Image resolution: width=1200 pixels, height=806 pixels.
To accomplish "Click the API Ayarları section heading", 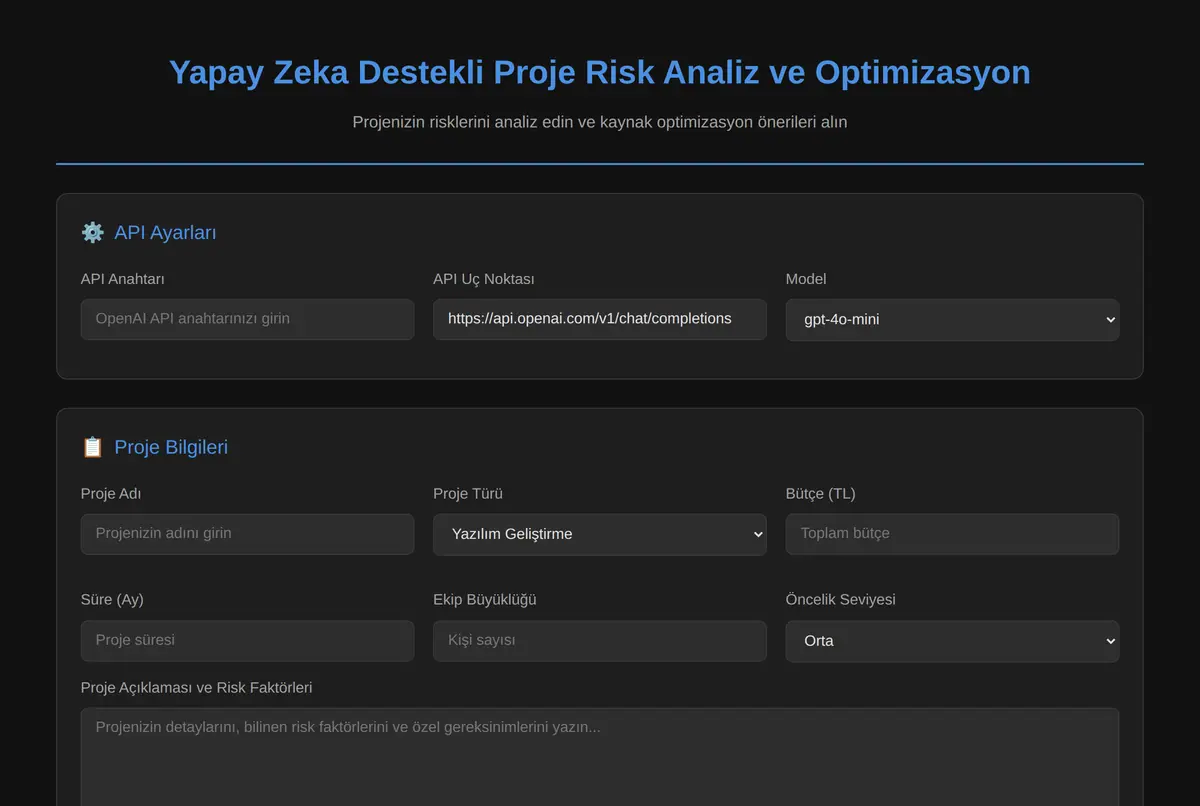I will click(x=165, y=233).
